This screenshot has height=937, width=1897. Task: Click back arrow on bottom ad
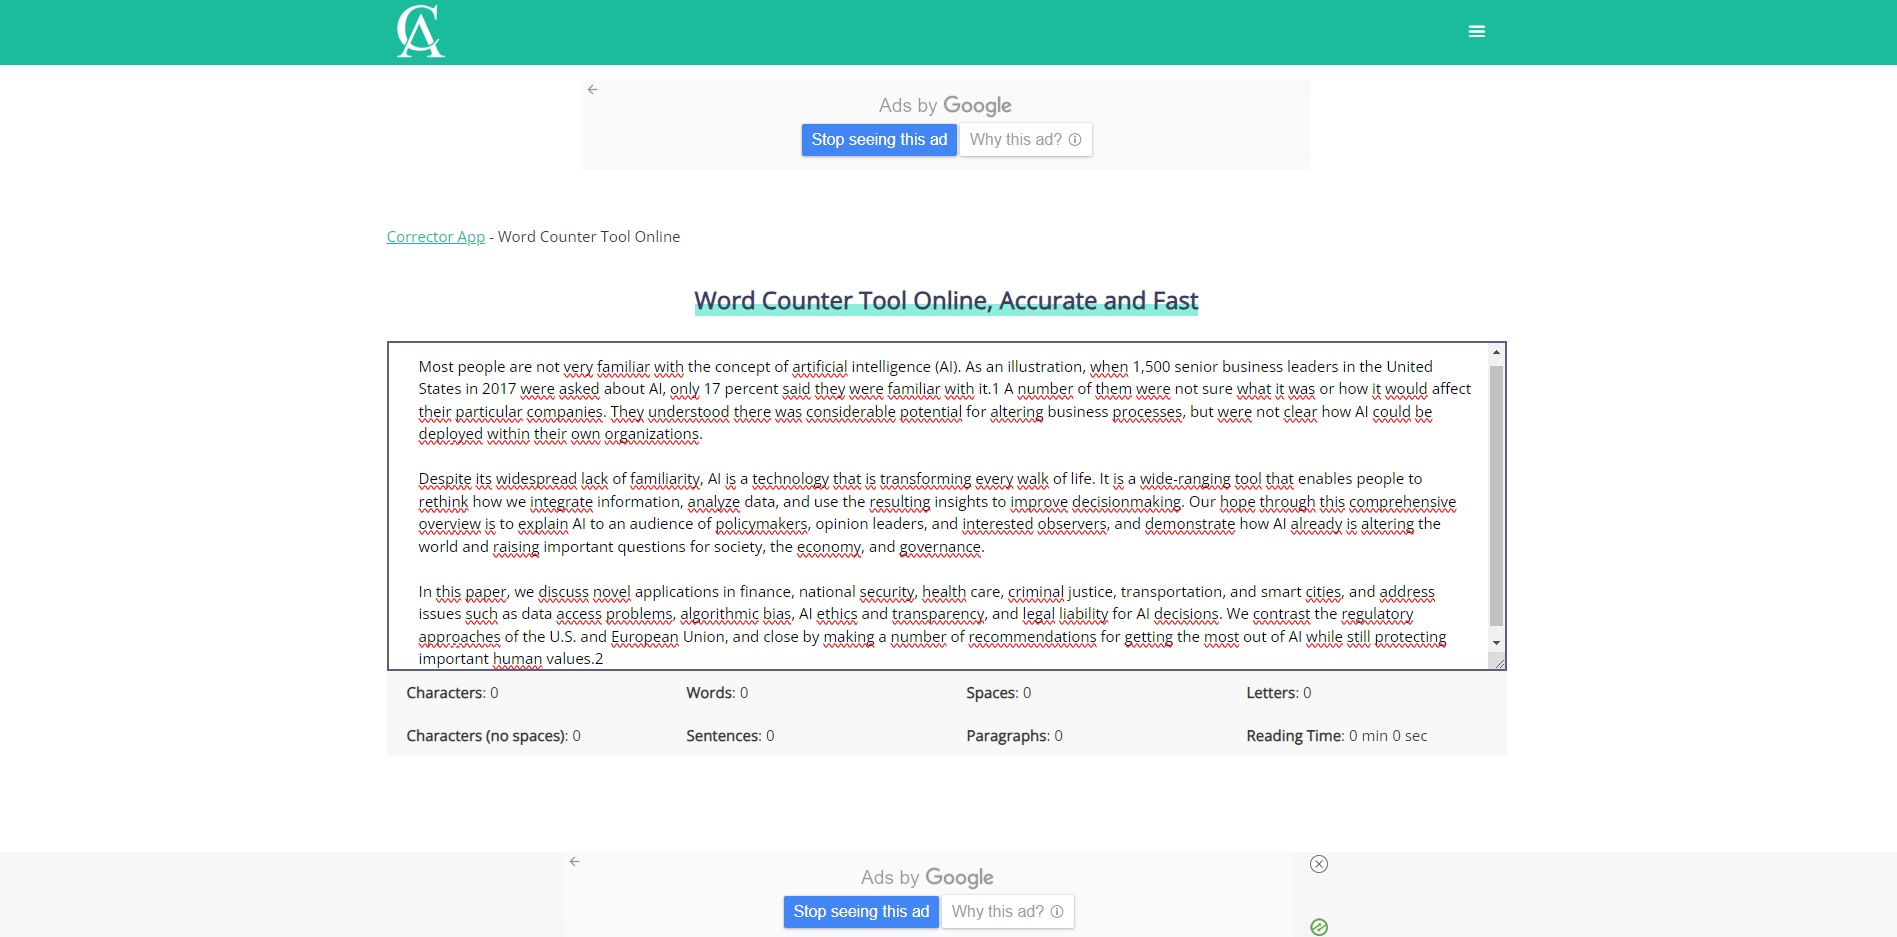(575, 861)
